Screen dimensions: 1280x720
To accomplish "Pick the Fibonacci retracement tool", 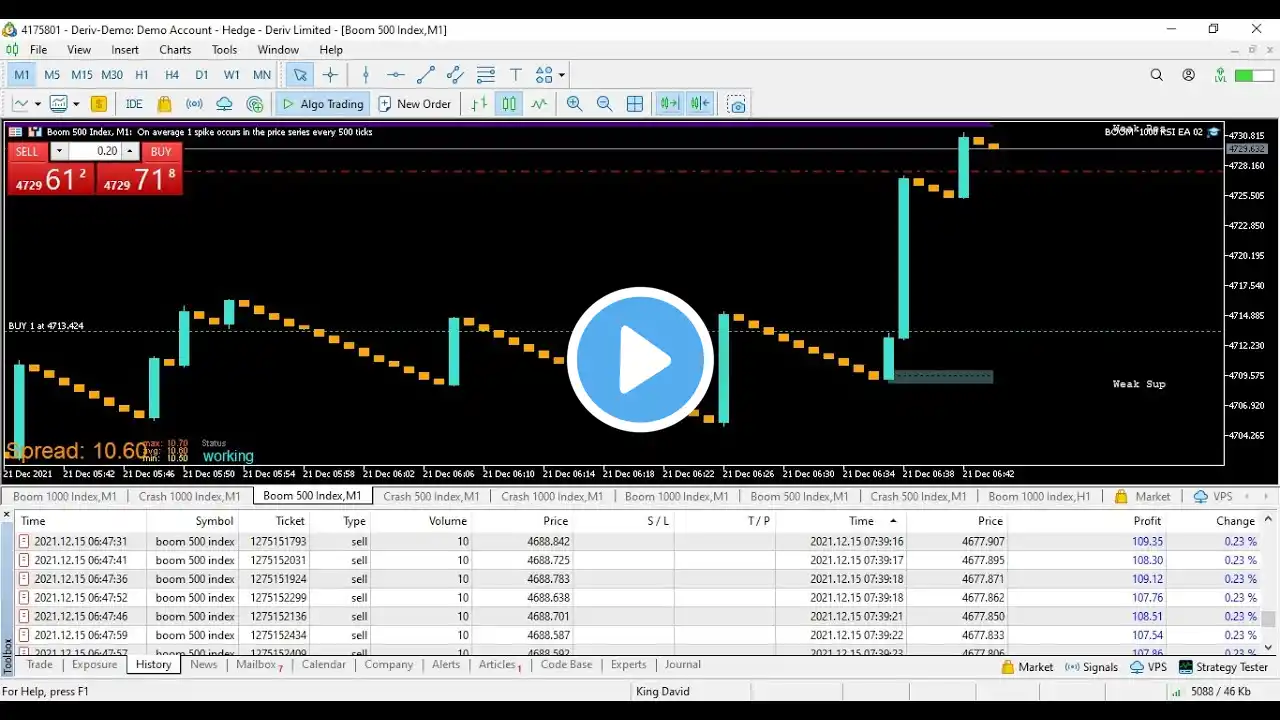I will [x=486, y=75].
